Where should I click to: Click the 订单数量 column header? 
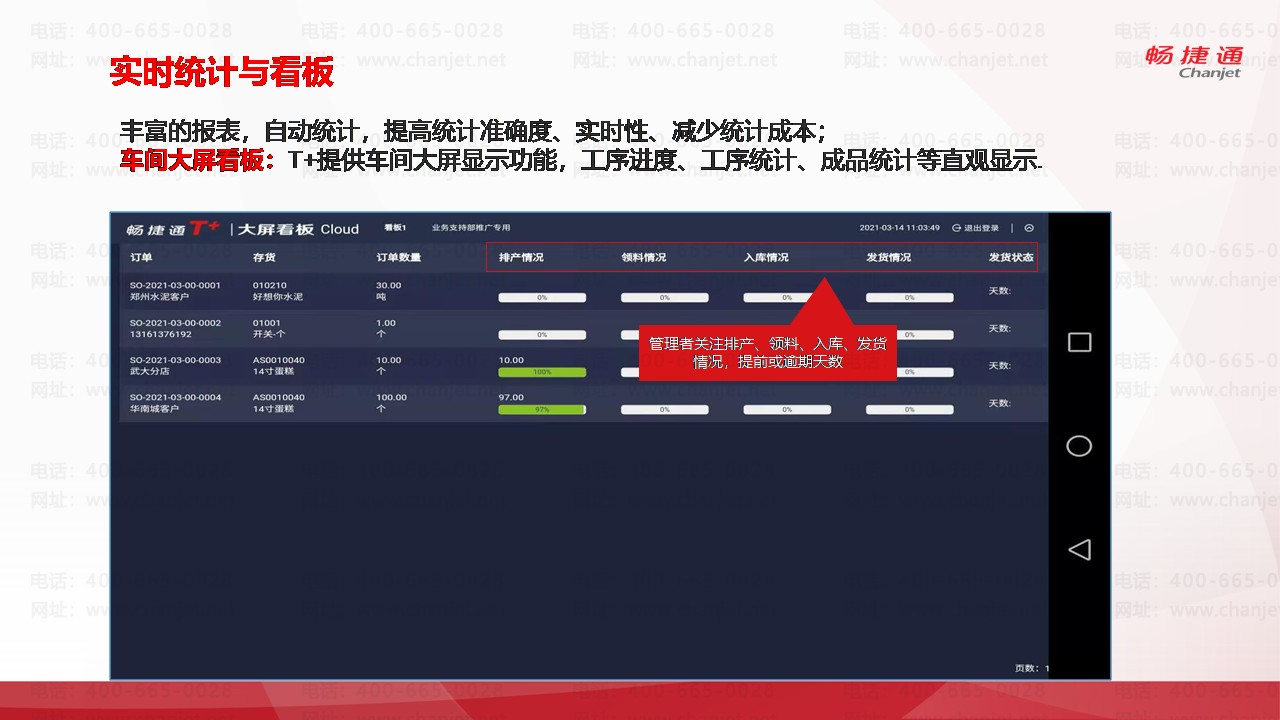[398, 258]
